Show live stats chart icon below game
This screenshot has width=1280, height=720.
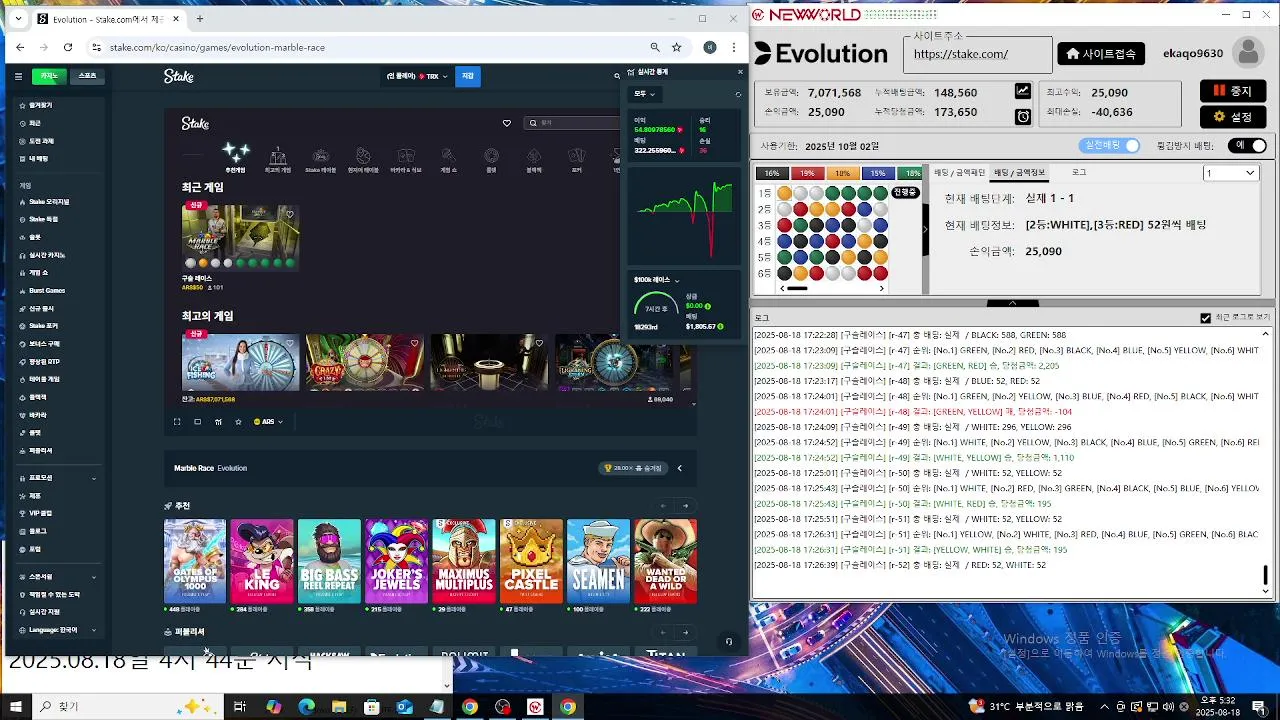tap(218, 422)
